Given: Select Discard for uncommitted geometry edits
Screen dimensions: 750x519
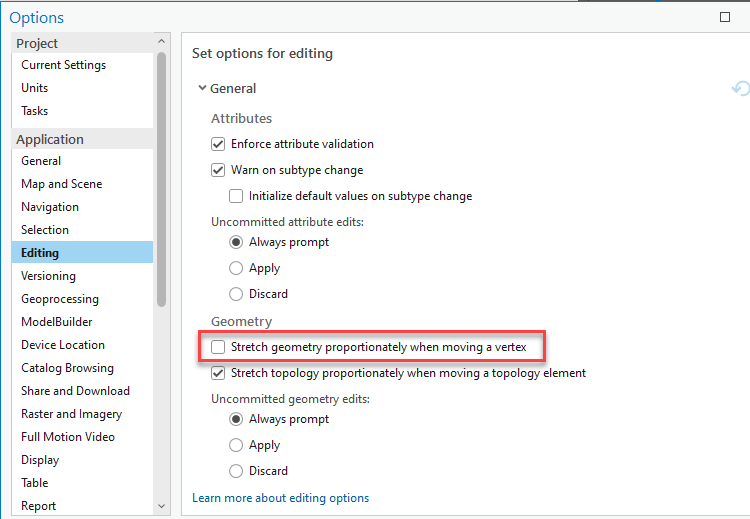Looking at the screenshot, I should tap(236, 471).
